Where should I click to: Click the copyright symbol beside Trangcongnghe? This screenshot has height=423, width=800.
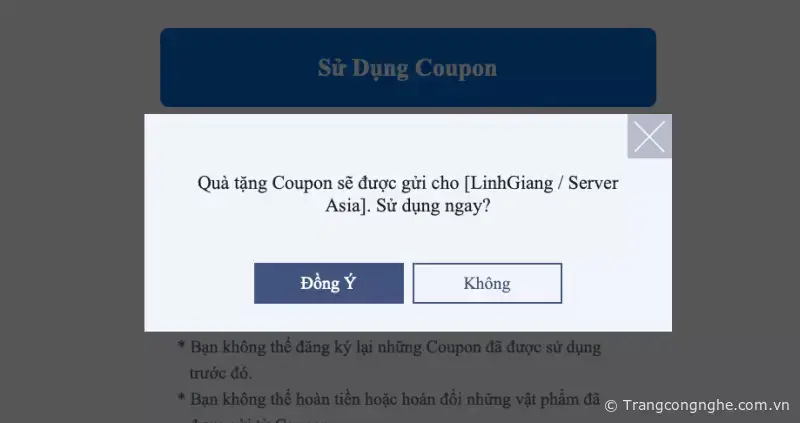click(611, 406)
